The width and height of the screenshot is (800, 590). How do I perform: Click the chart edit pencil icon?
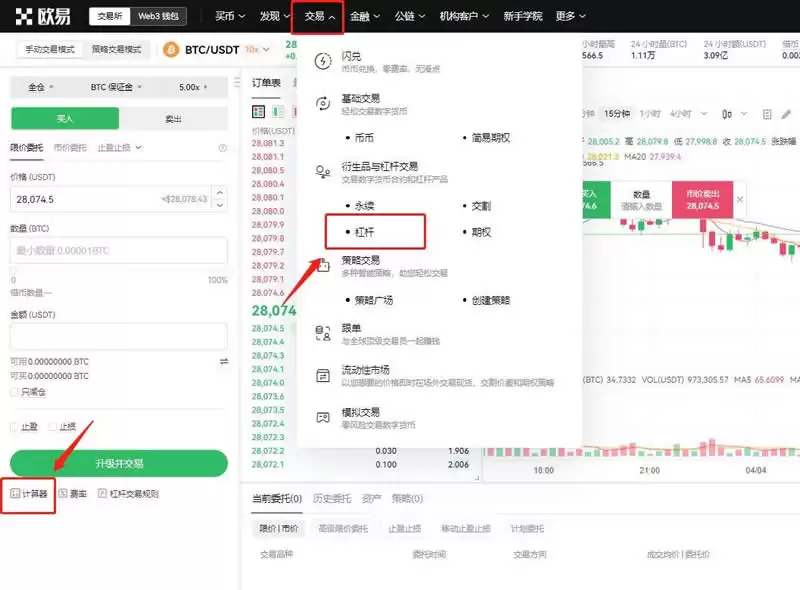[786, 115]
